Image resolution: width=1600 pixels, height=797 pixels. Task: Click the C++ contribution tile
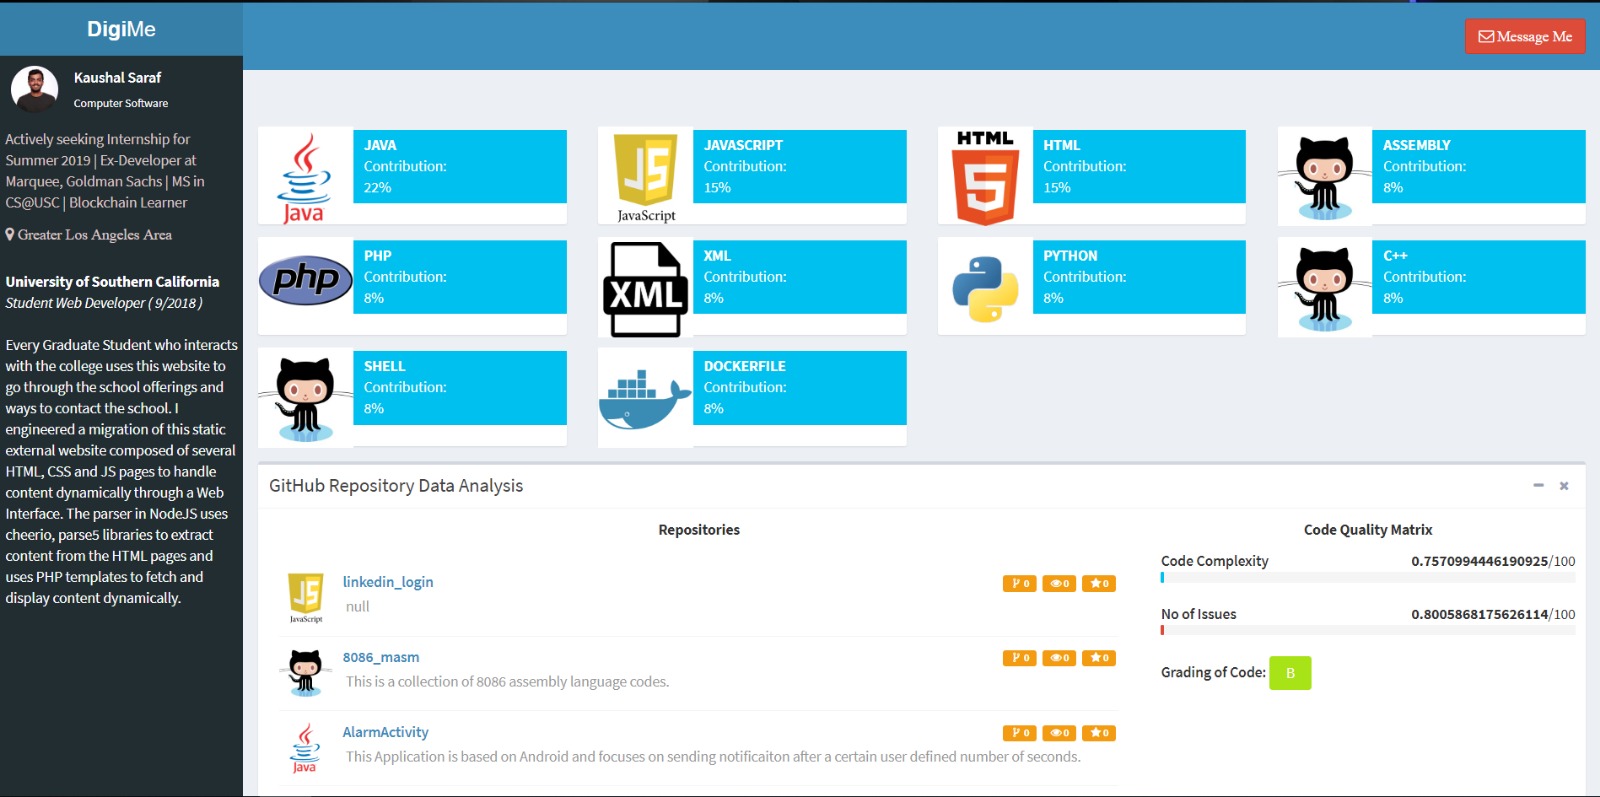pyautogui.click(x=1479, y=277)
